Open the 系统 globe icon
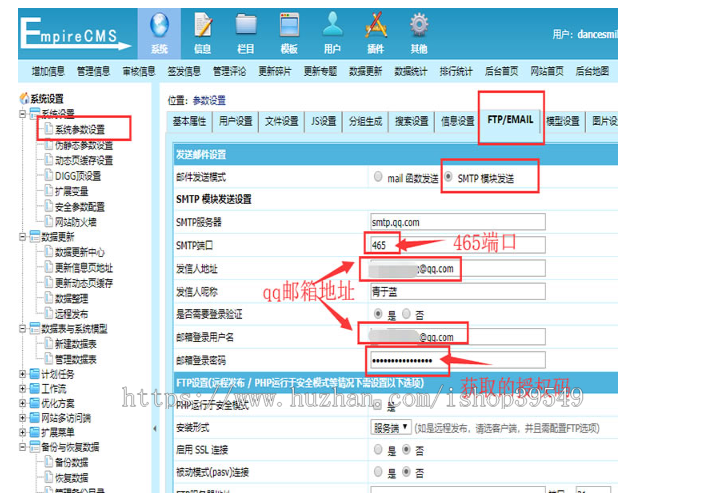The image size is (706, 497). [159, 25]
